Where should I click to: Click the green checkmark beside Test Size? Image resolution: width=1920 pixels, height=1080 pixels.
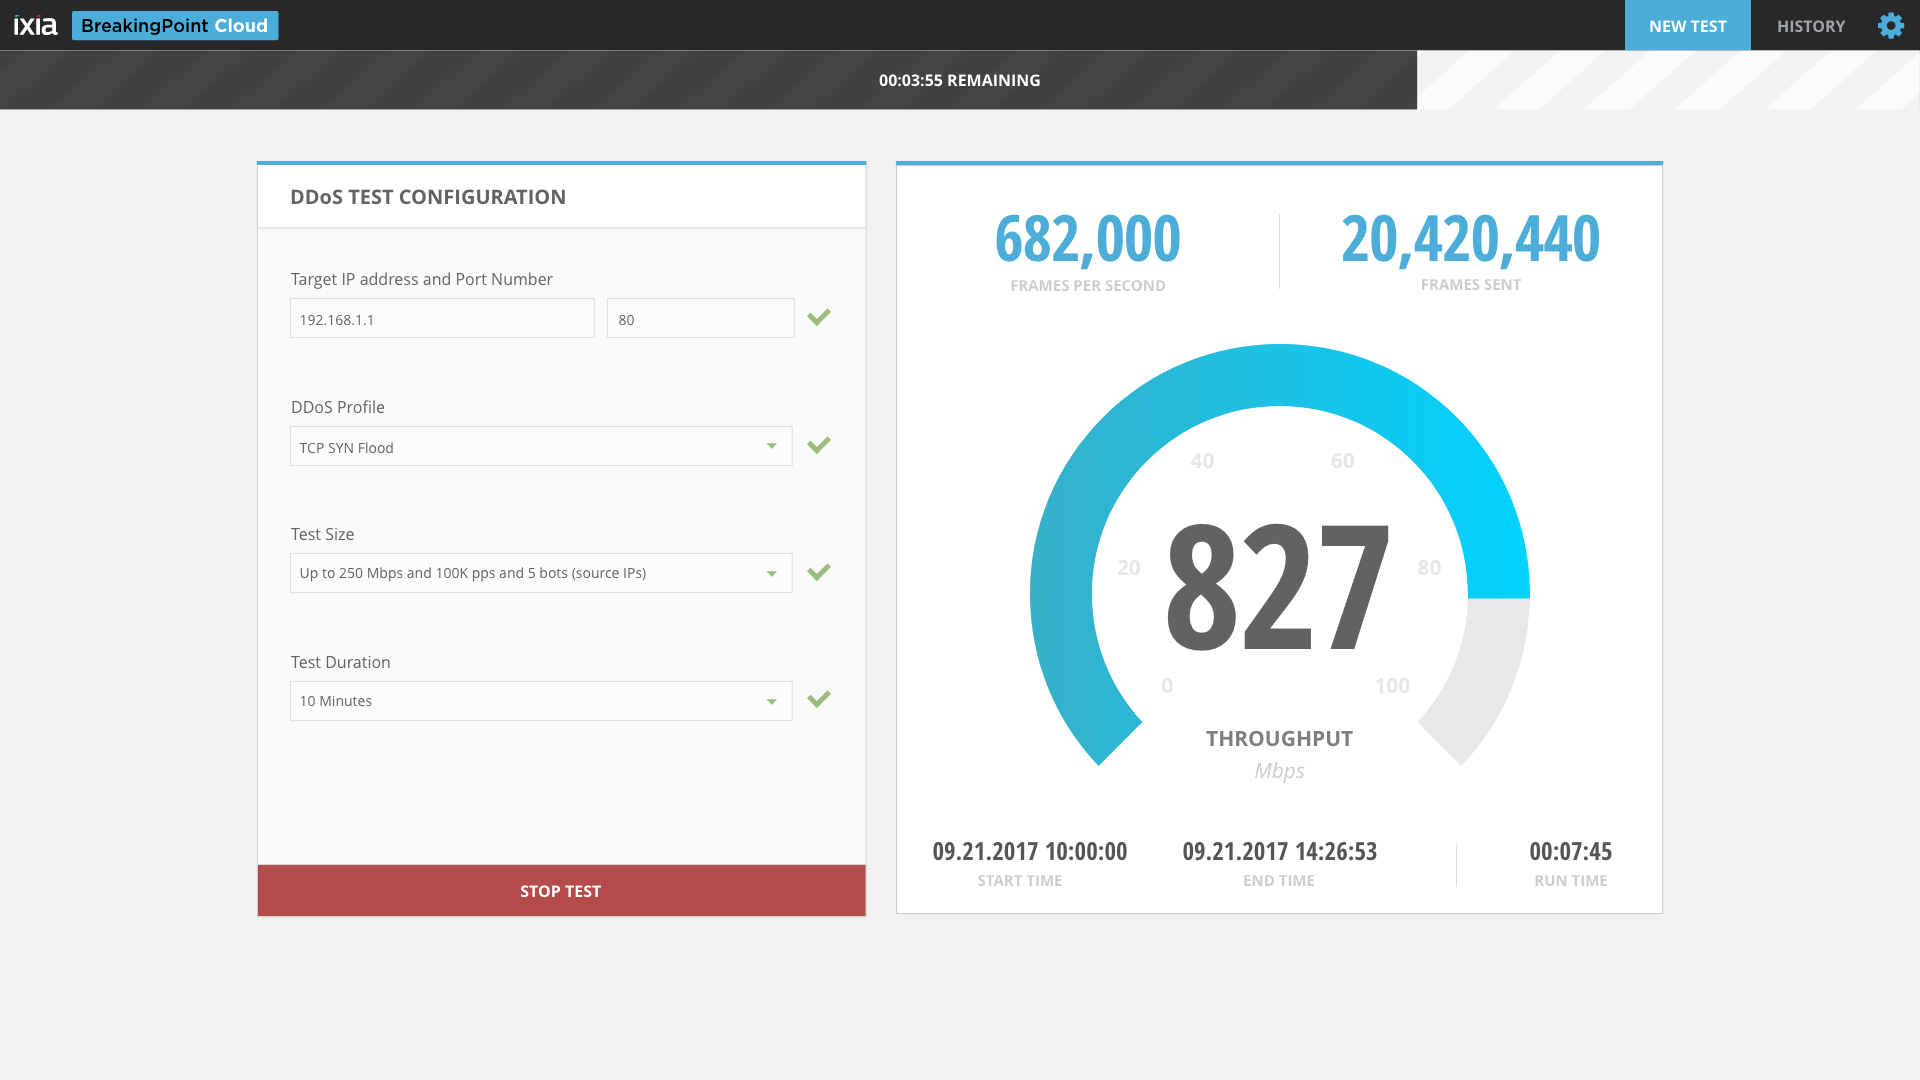(819, 573)
